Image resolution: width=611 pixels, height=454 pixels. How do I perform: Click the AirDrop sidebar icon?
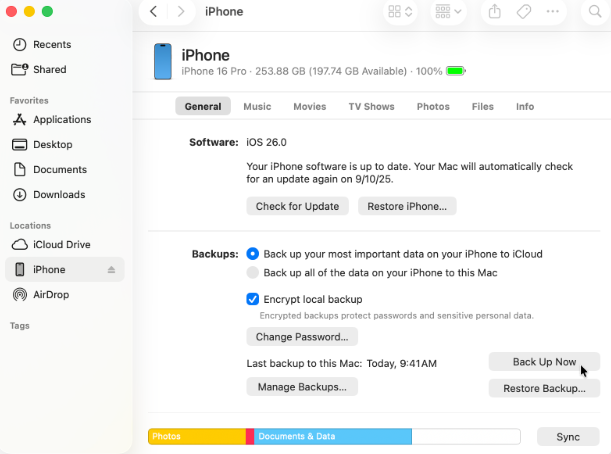tap(19, 295)
